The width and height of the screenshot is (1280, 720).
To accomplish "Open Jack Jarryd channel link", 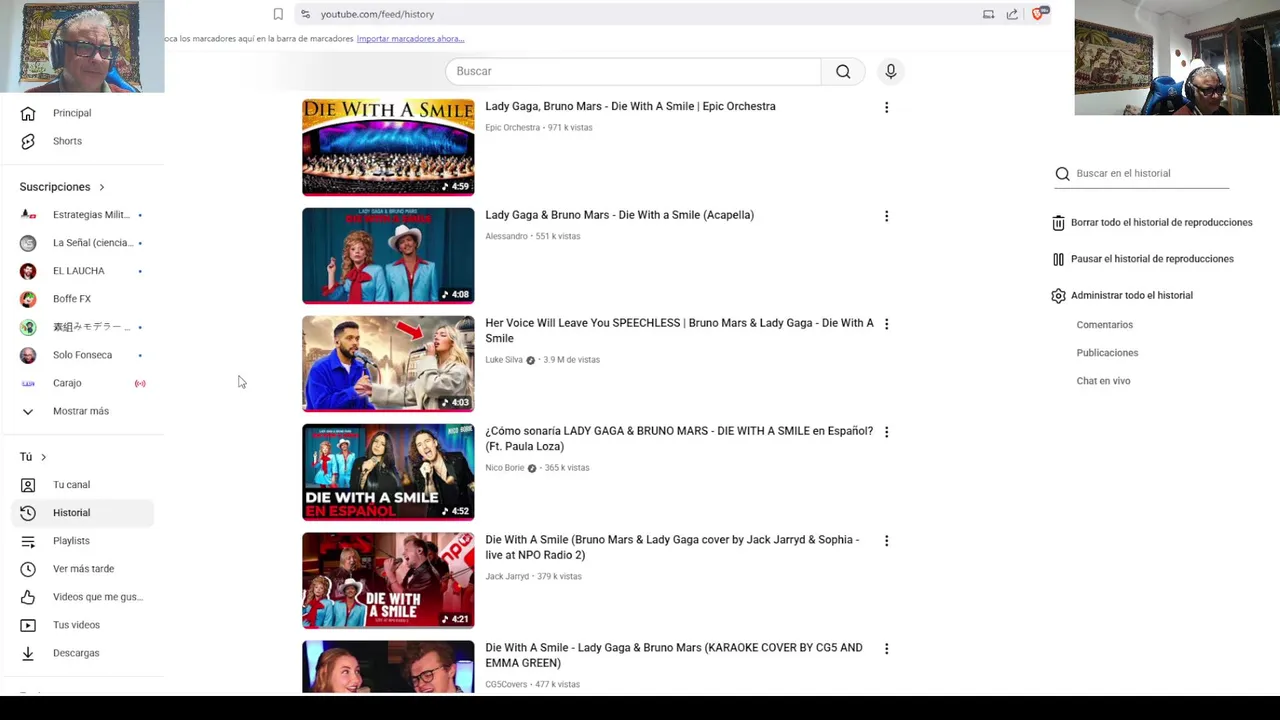I will point(507,577).
